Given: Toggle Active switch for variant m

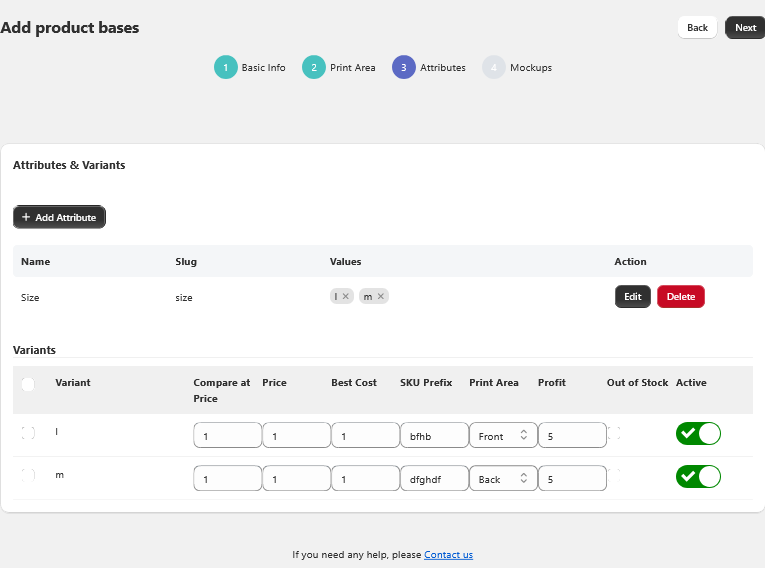Looking at the screenshot, I should click(x=698, y=476).
